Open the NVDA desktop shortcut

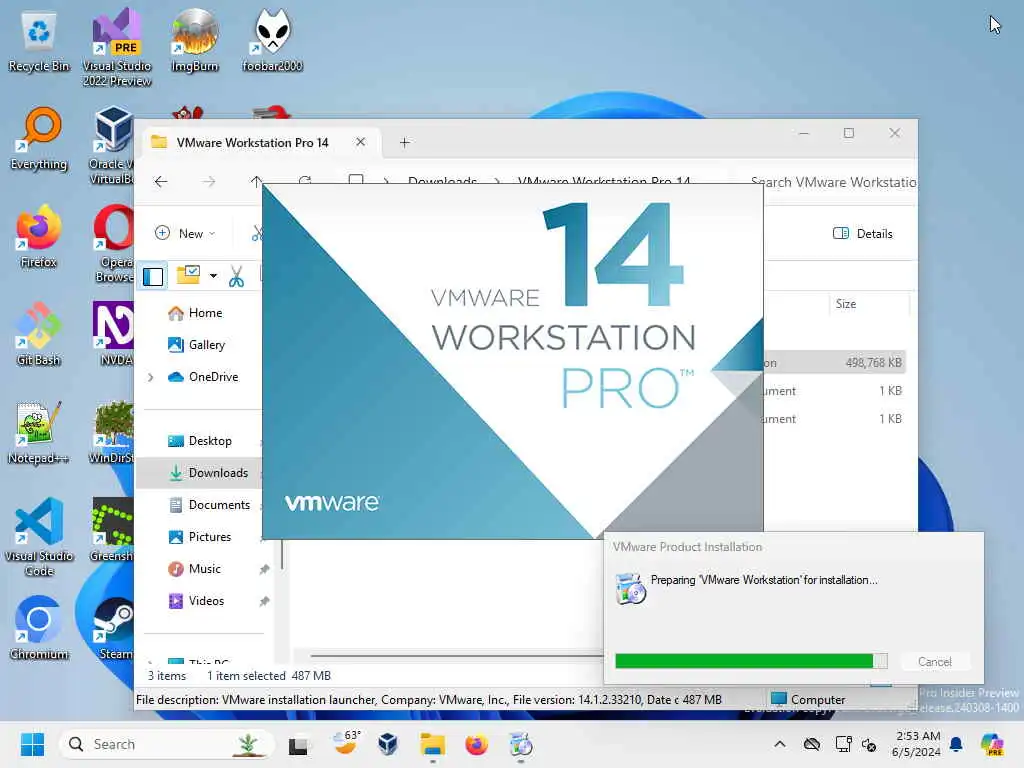114,334
